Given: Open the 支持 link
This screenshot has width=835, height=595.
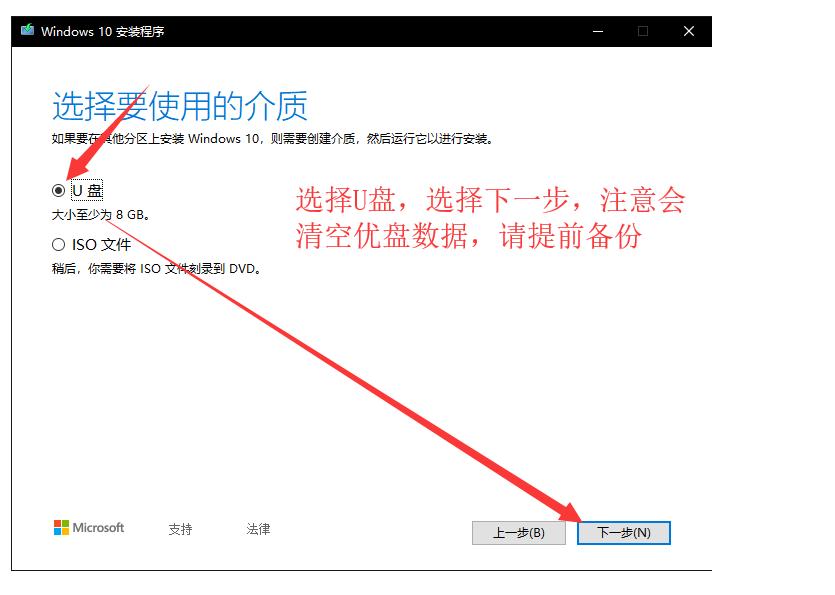Looking at the screenshot, I should (x=181, y=529).
